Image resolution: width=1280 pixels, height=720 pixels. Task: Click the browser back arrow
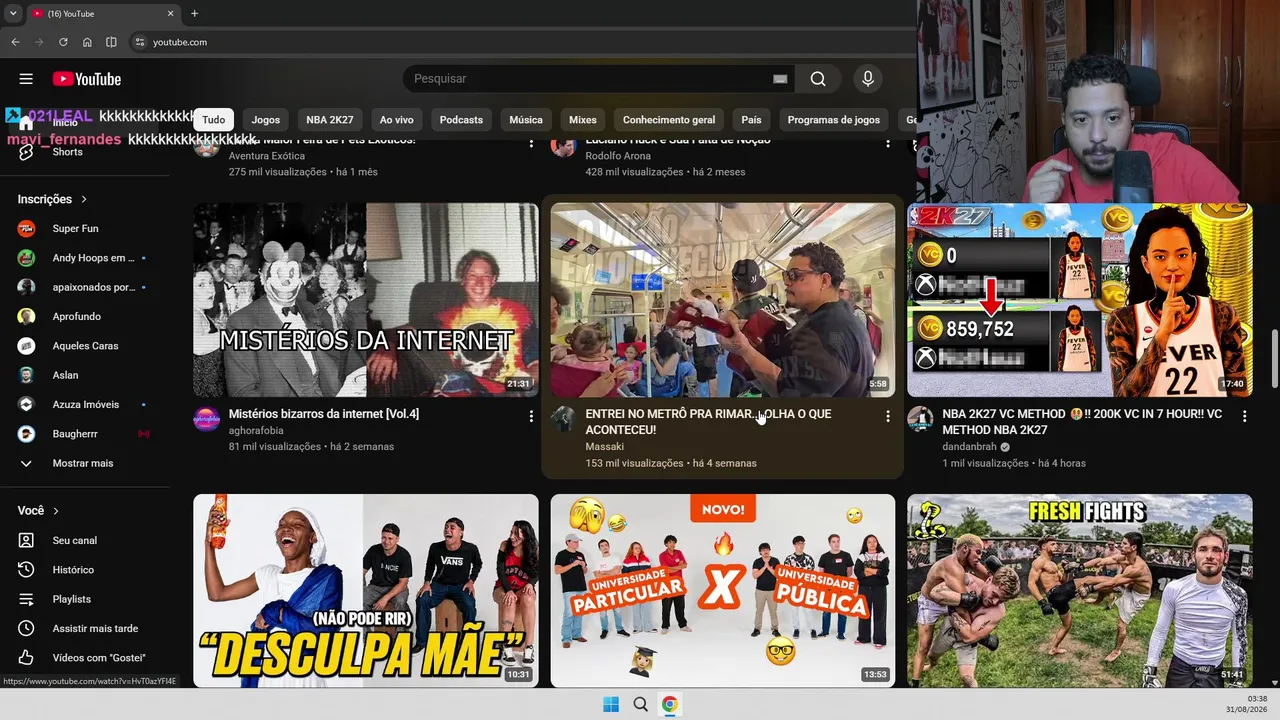click(x=15, y=42)
